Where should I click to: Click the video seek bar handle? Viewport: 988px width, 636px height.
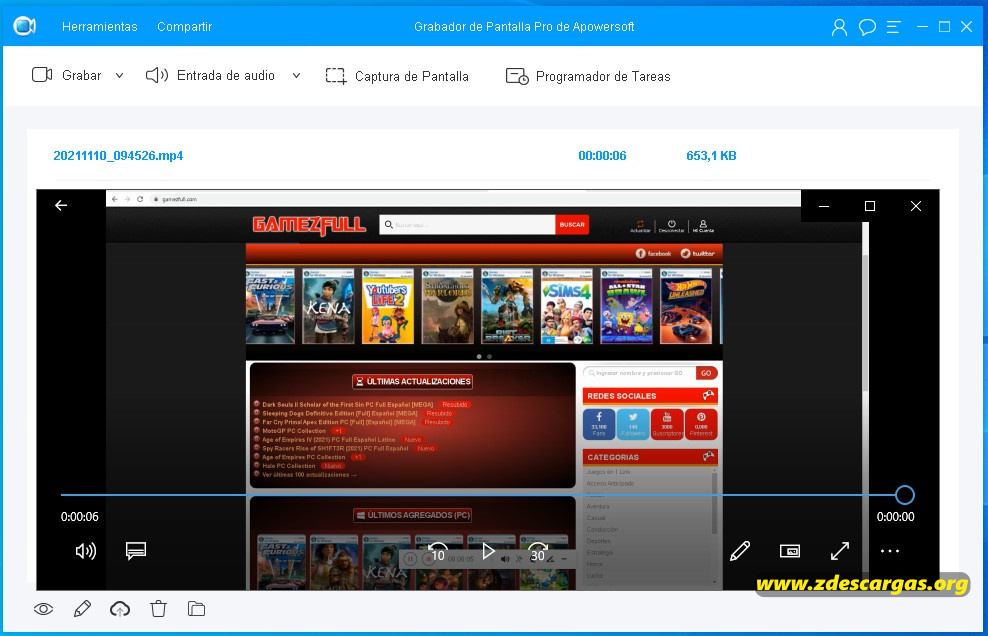tap(905, 495)
